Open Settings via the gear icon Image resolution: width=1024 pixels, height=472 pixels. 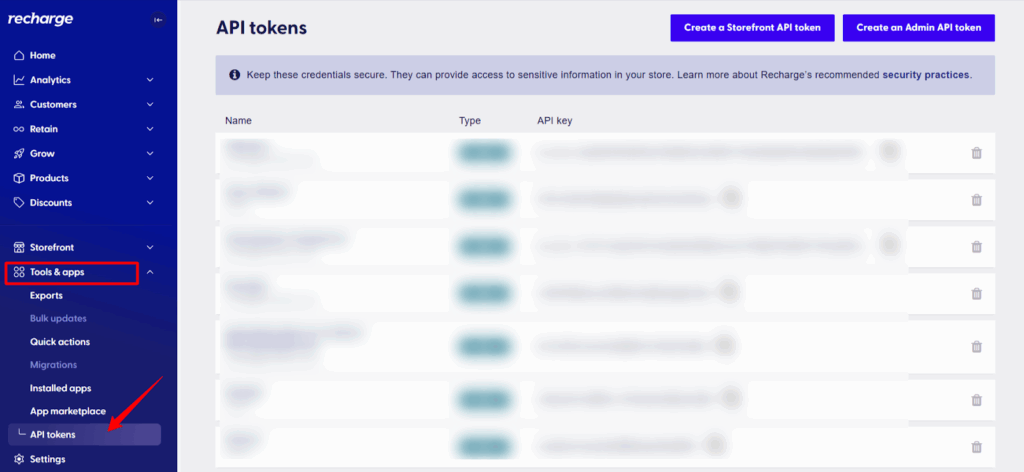pos(19,459)
